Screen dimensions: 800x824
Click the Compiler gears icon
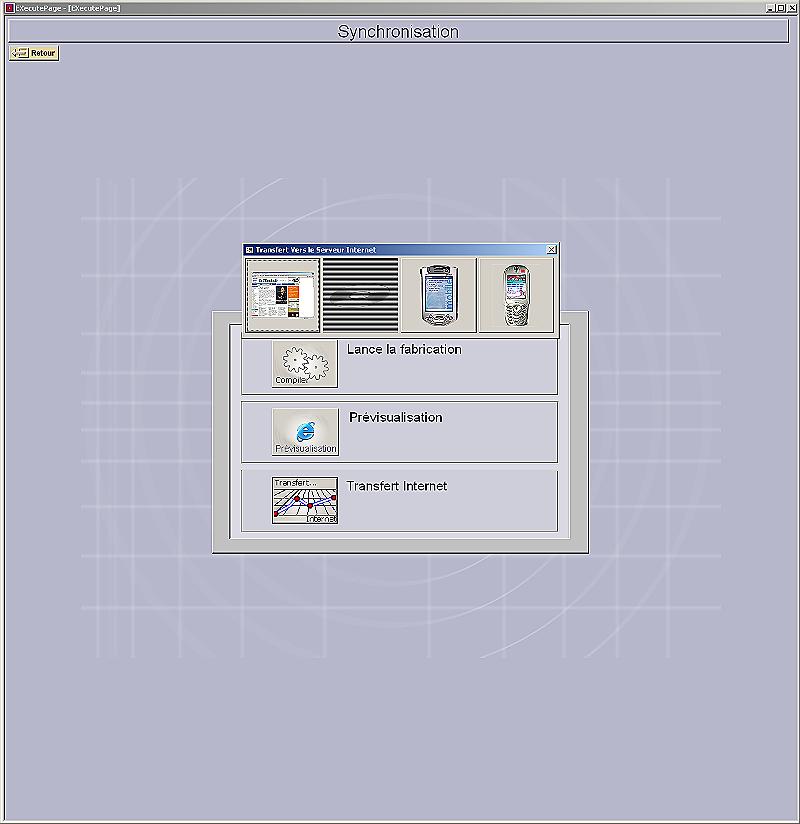[305, 364]
